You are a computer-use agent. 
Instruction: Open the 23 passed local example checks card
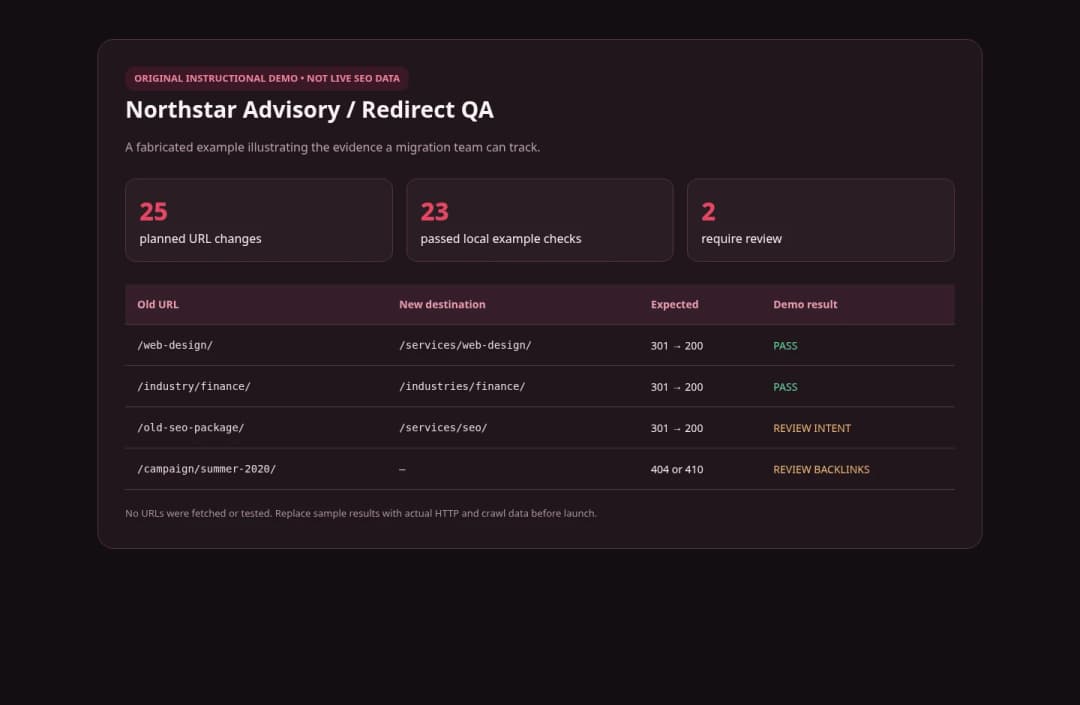coord(540,220)
